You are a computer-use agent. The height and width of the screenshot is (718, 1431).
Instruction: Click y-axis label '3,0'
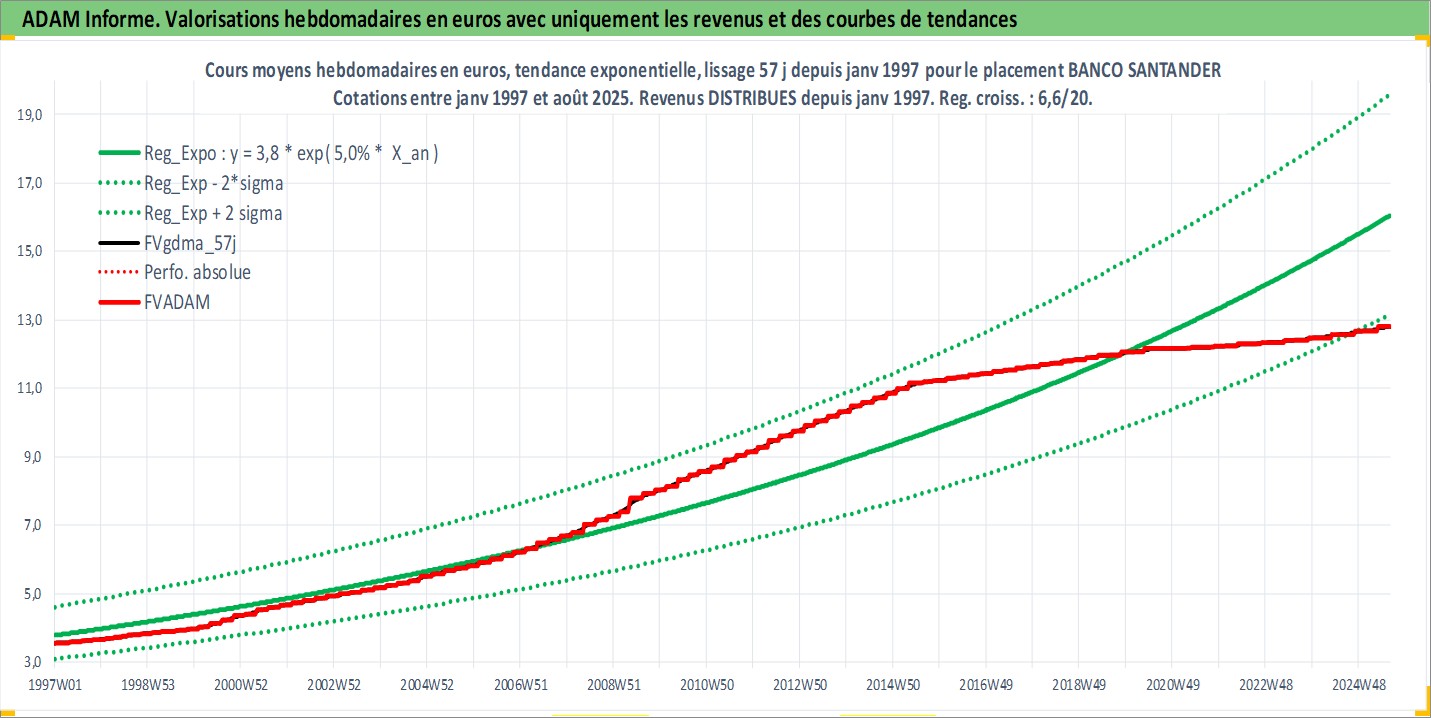pyautogui.click(x=32, y=662)
